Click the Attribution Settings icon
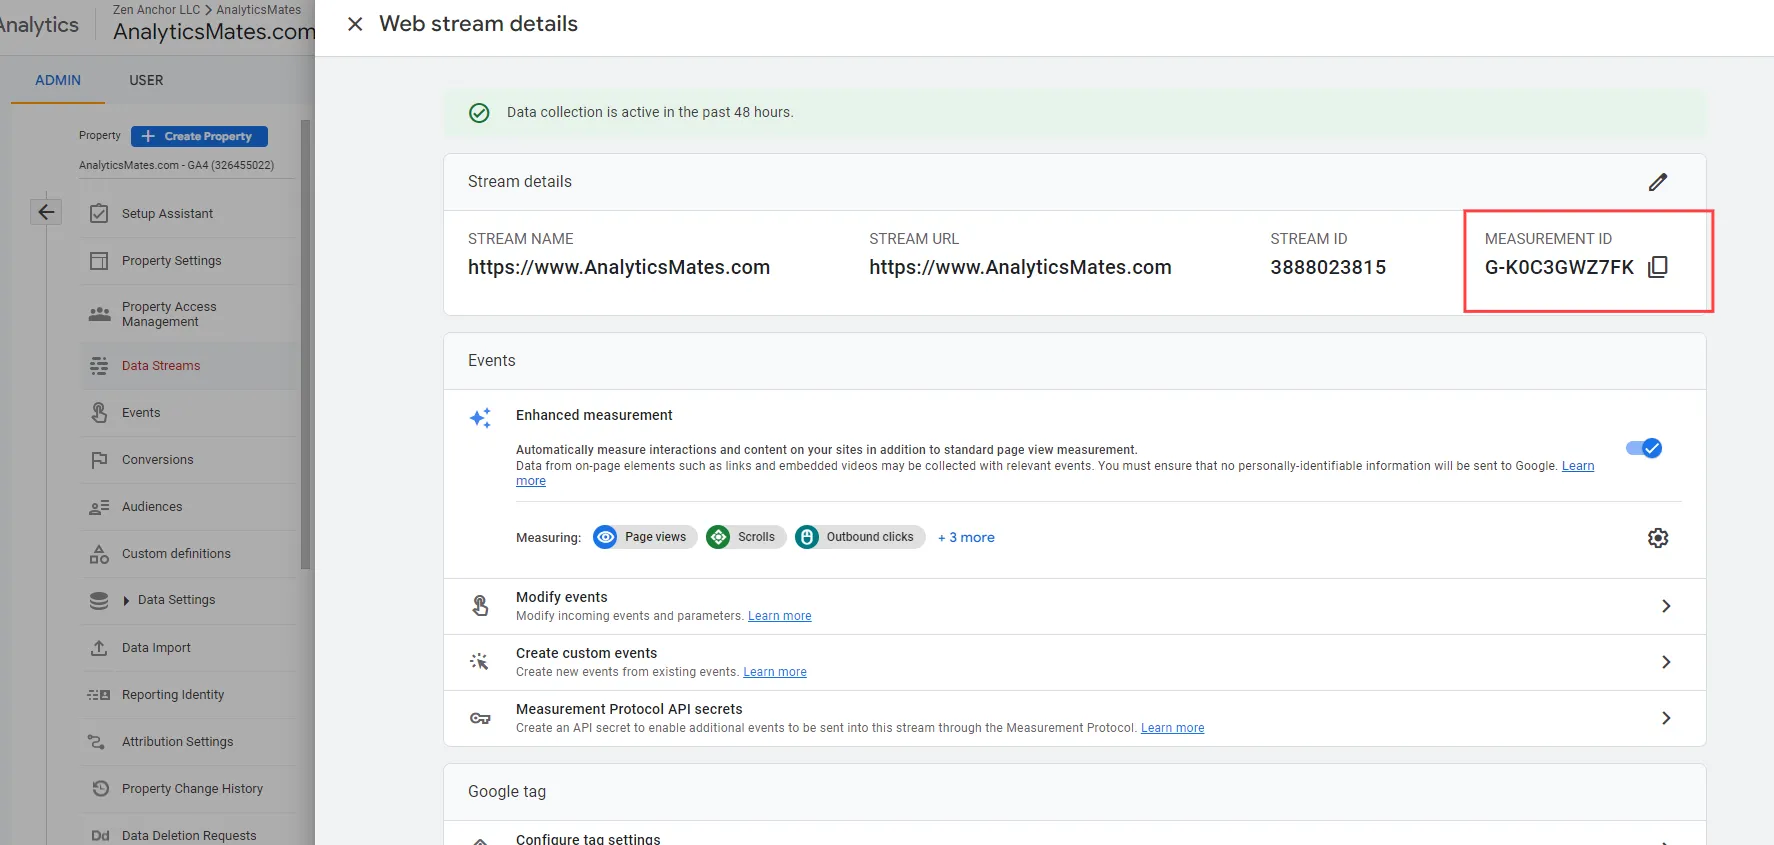1774x845 pixels. [97, 742]
